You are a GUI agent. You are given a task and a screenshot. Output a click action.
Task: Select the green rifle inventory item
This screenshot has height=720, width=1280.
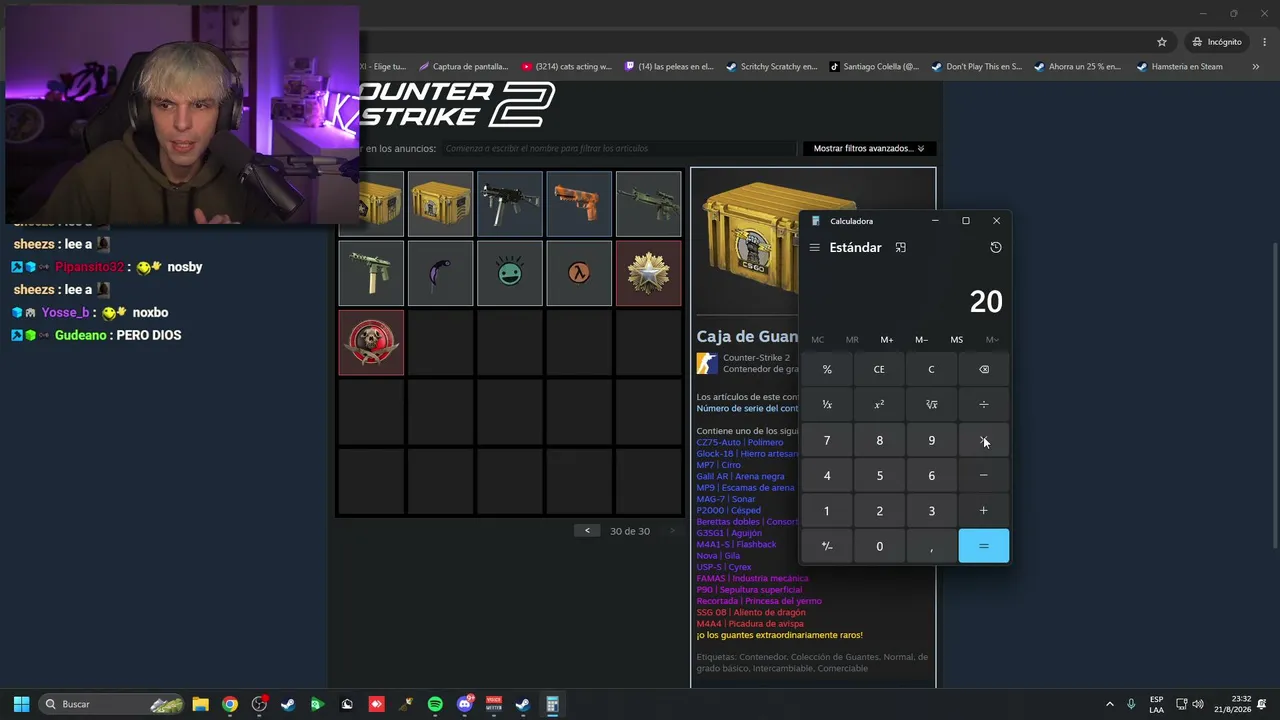(x=649, y=204)
